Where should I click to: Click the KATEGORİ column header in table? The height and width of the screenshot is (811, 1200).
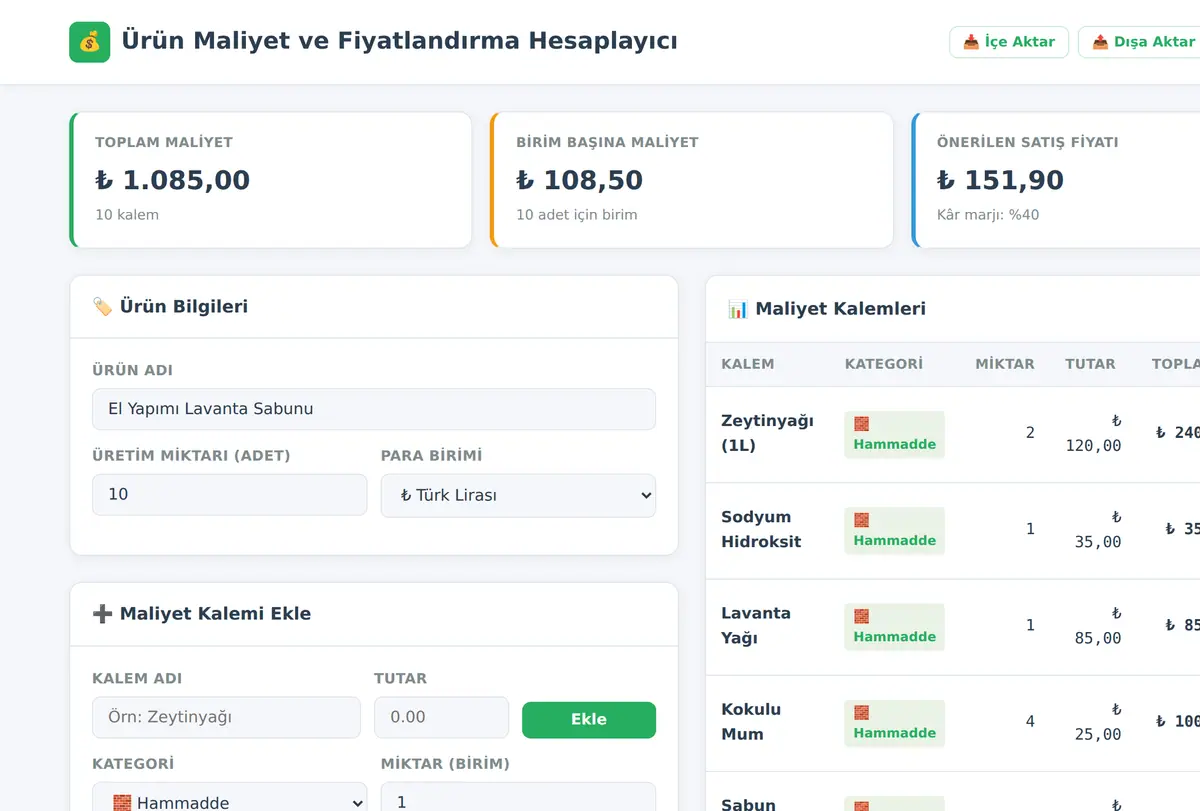pyautogui.click(x=884, y=364)
